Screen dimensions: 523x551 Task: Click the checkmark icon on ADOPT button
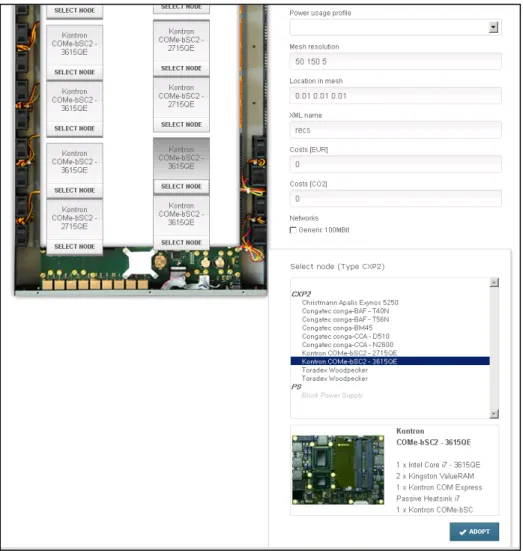tap(463, 532)
